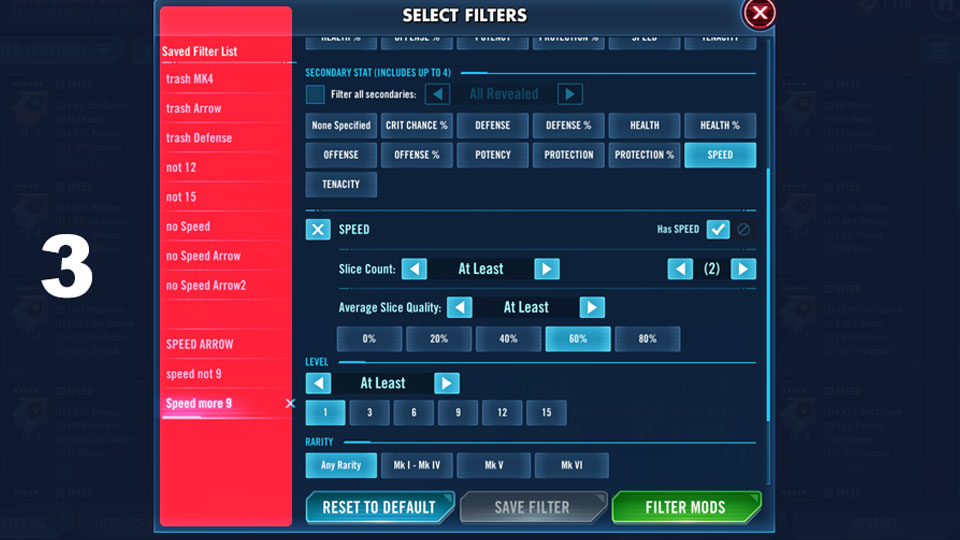960x540 pixels.
Task: Click RESET TO DEFAULT button
Action: click(380, 508)
